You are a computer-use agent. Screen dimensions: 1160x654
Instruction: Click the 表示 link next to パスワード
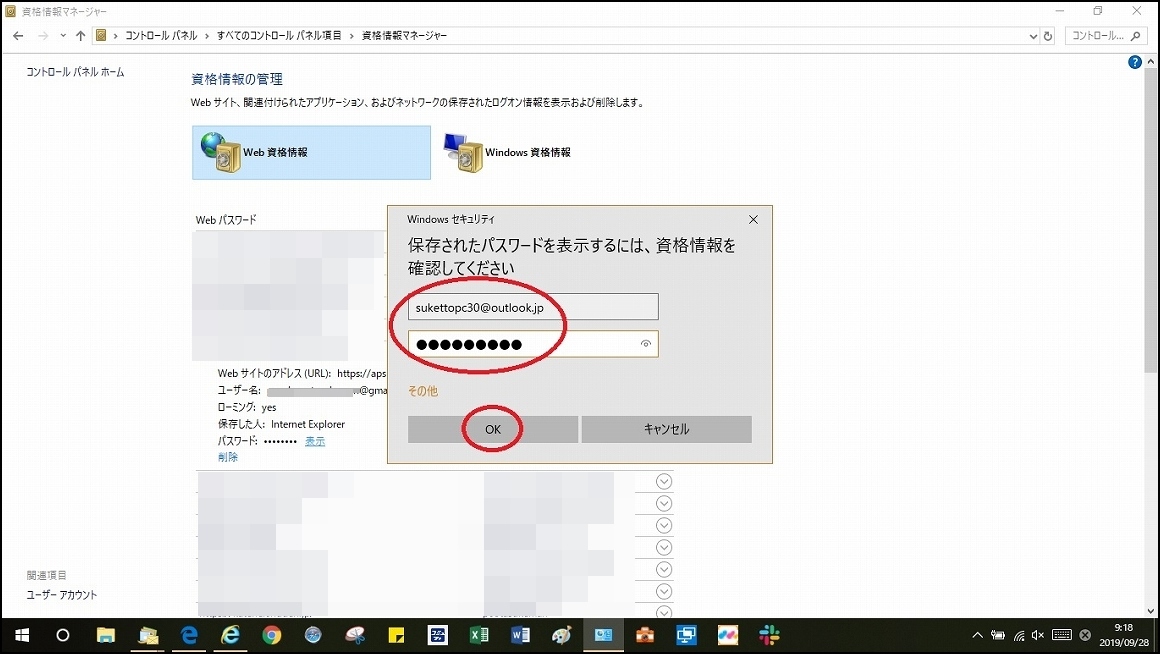(315, 441)
